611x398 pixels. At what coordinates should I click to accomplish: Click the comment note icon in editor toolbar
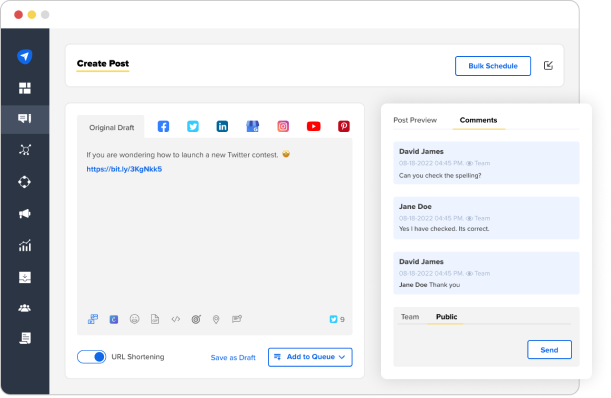237,319
